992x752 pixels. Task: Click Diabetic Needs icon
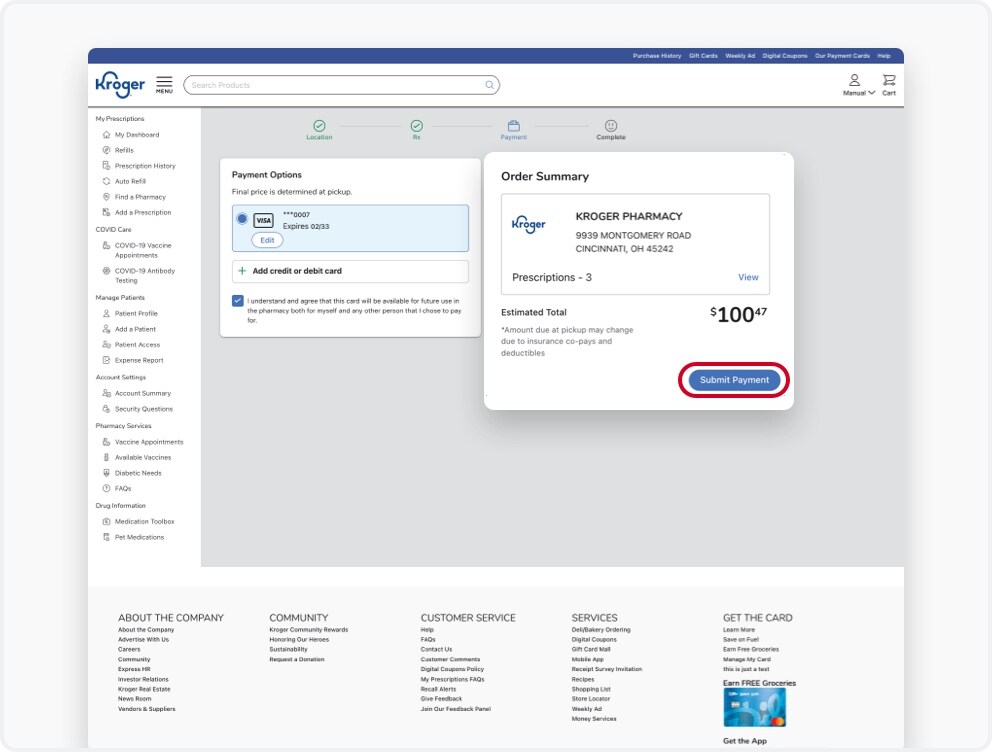tap(106, 473)
